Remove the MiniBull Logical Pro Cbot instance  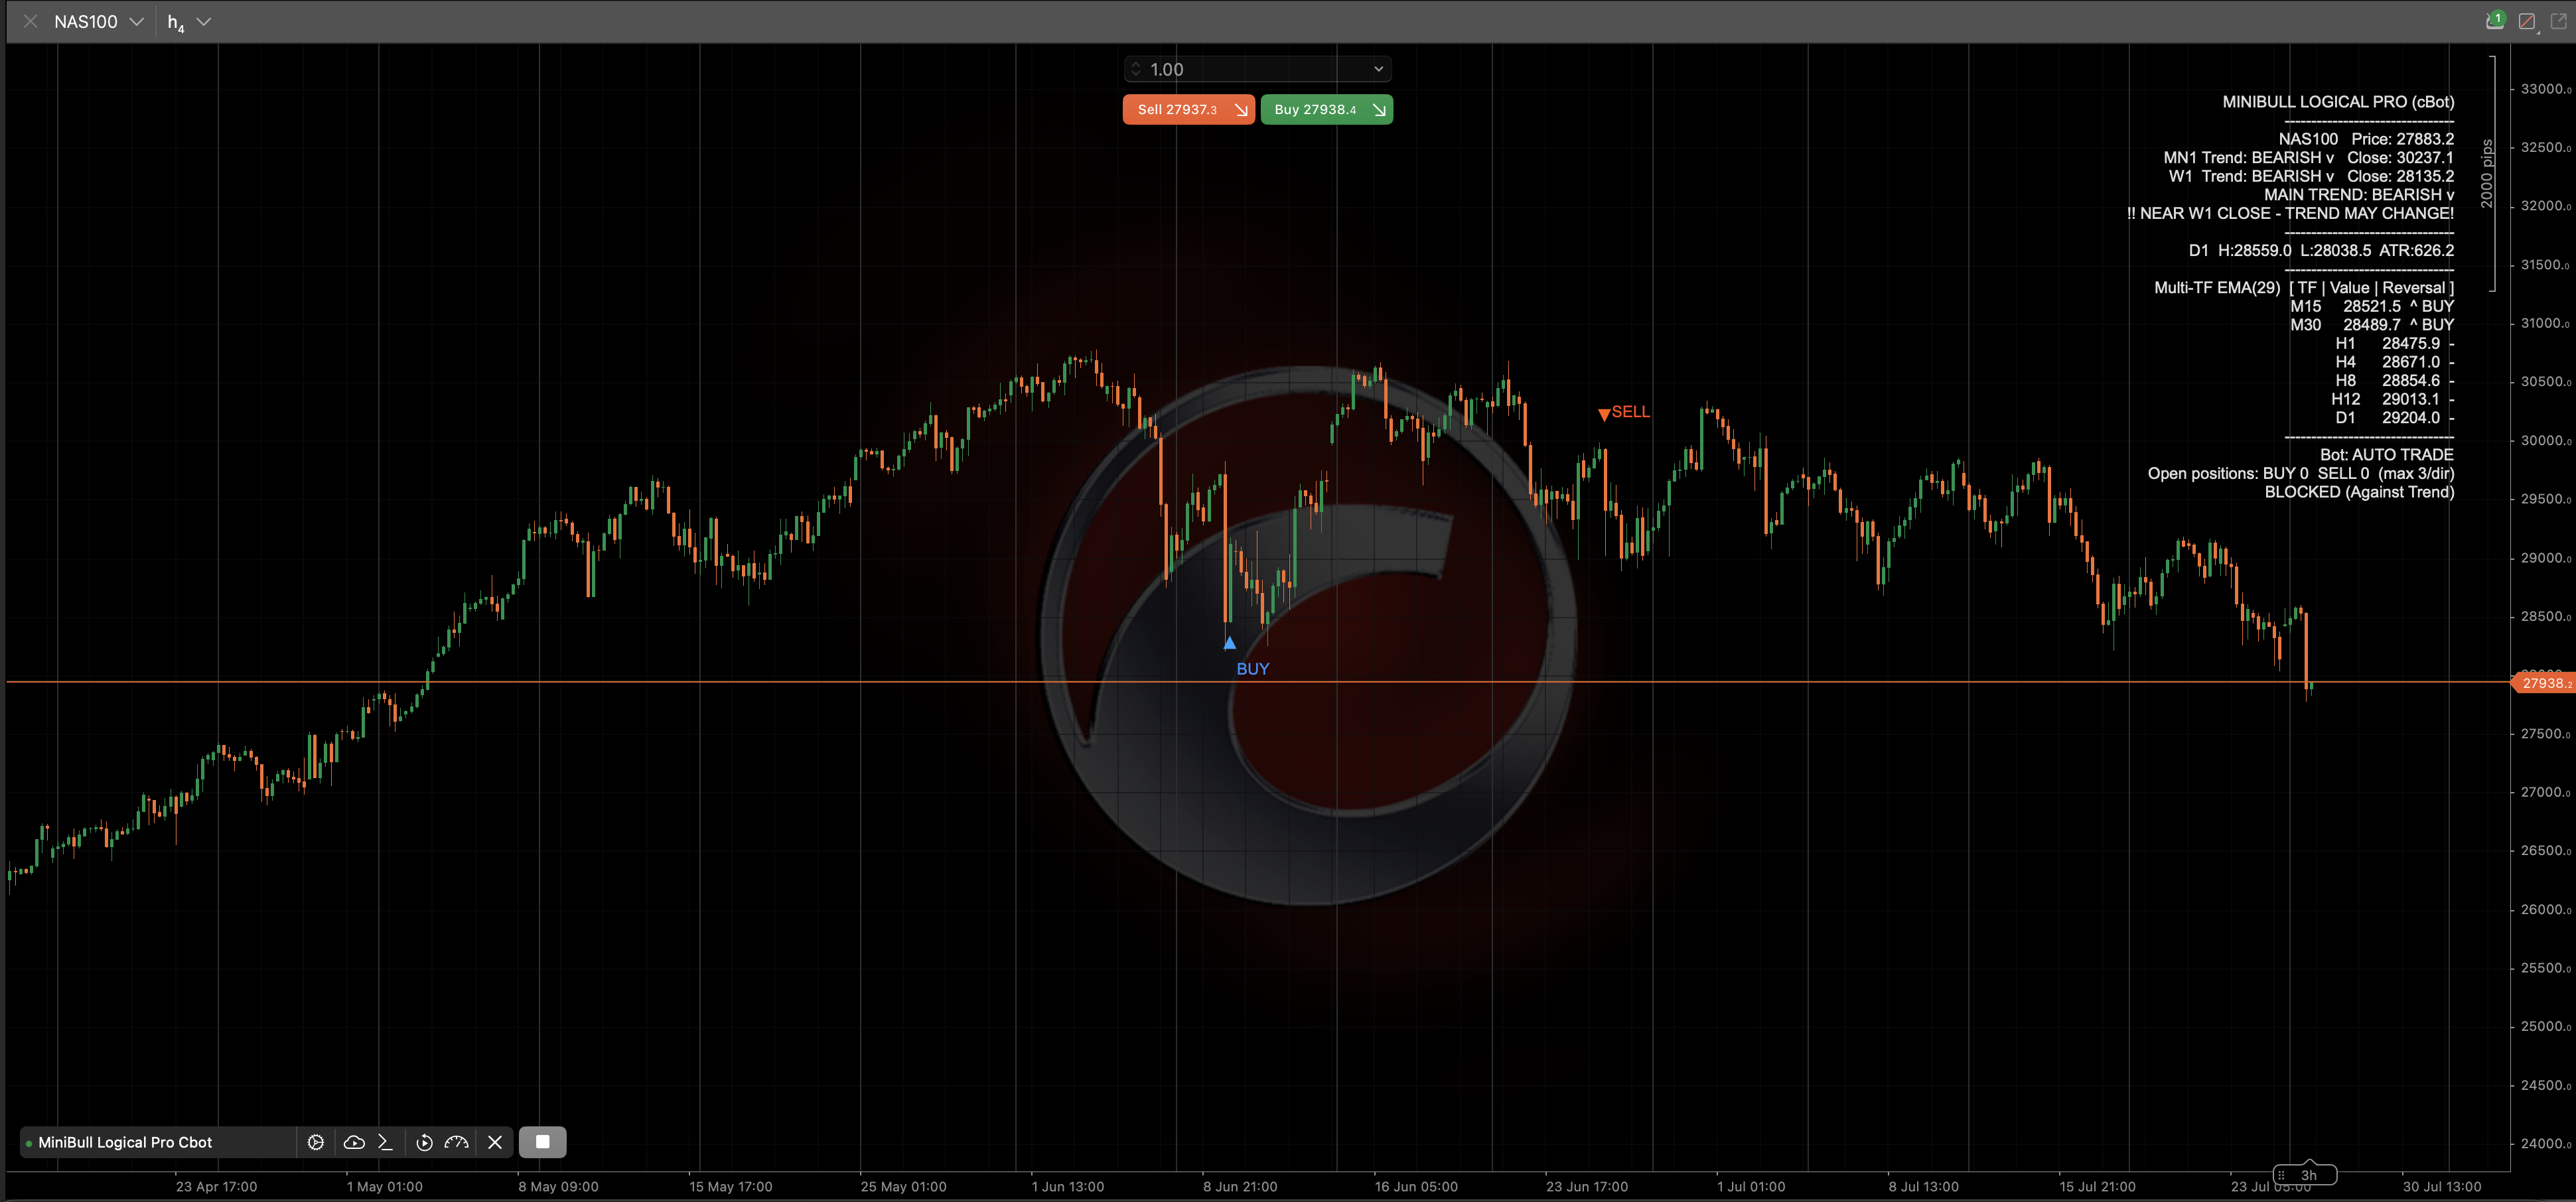495,1142
